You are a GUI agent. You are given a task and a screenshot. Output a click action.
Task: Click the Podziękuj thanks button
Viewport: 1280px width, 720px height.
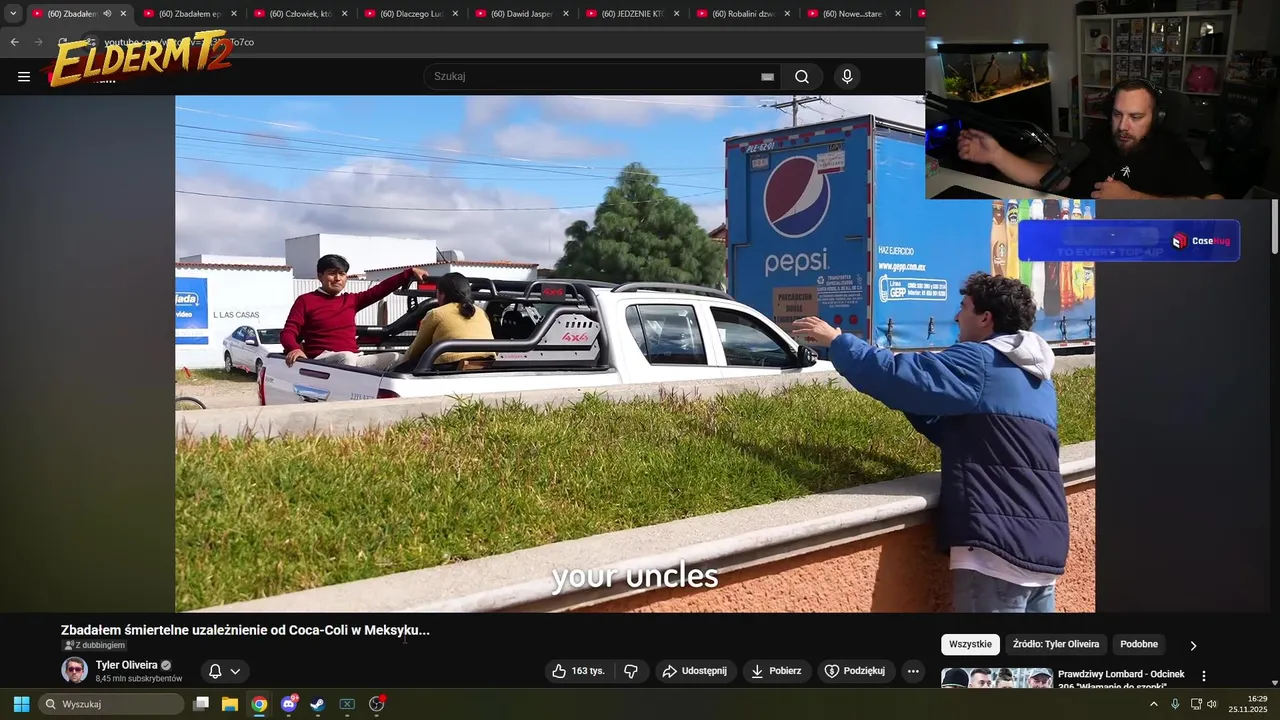coord(856,671)
